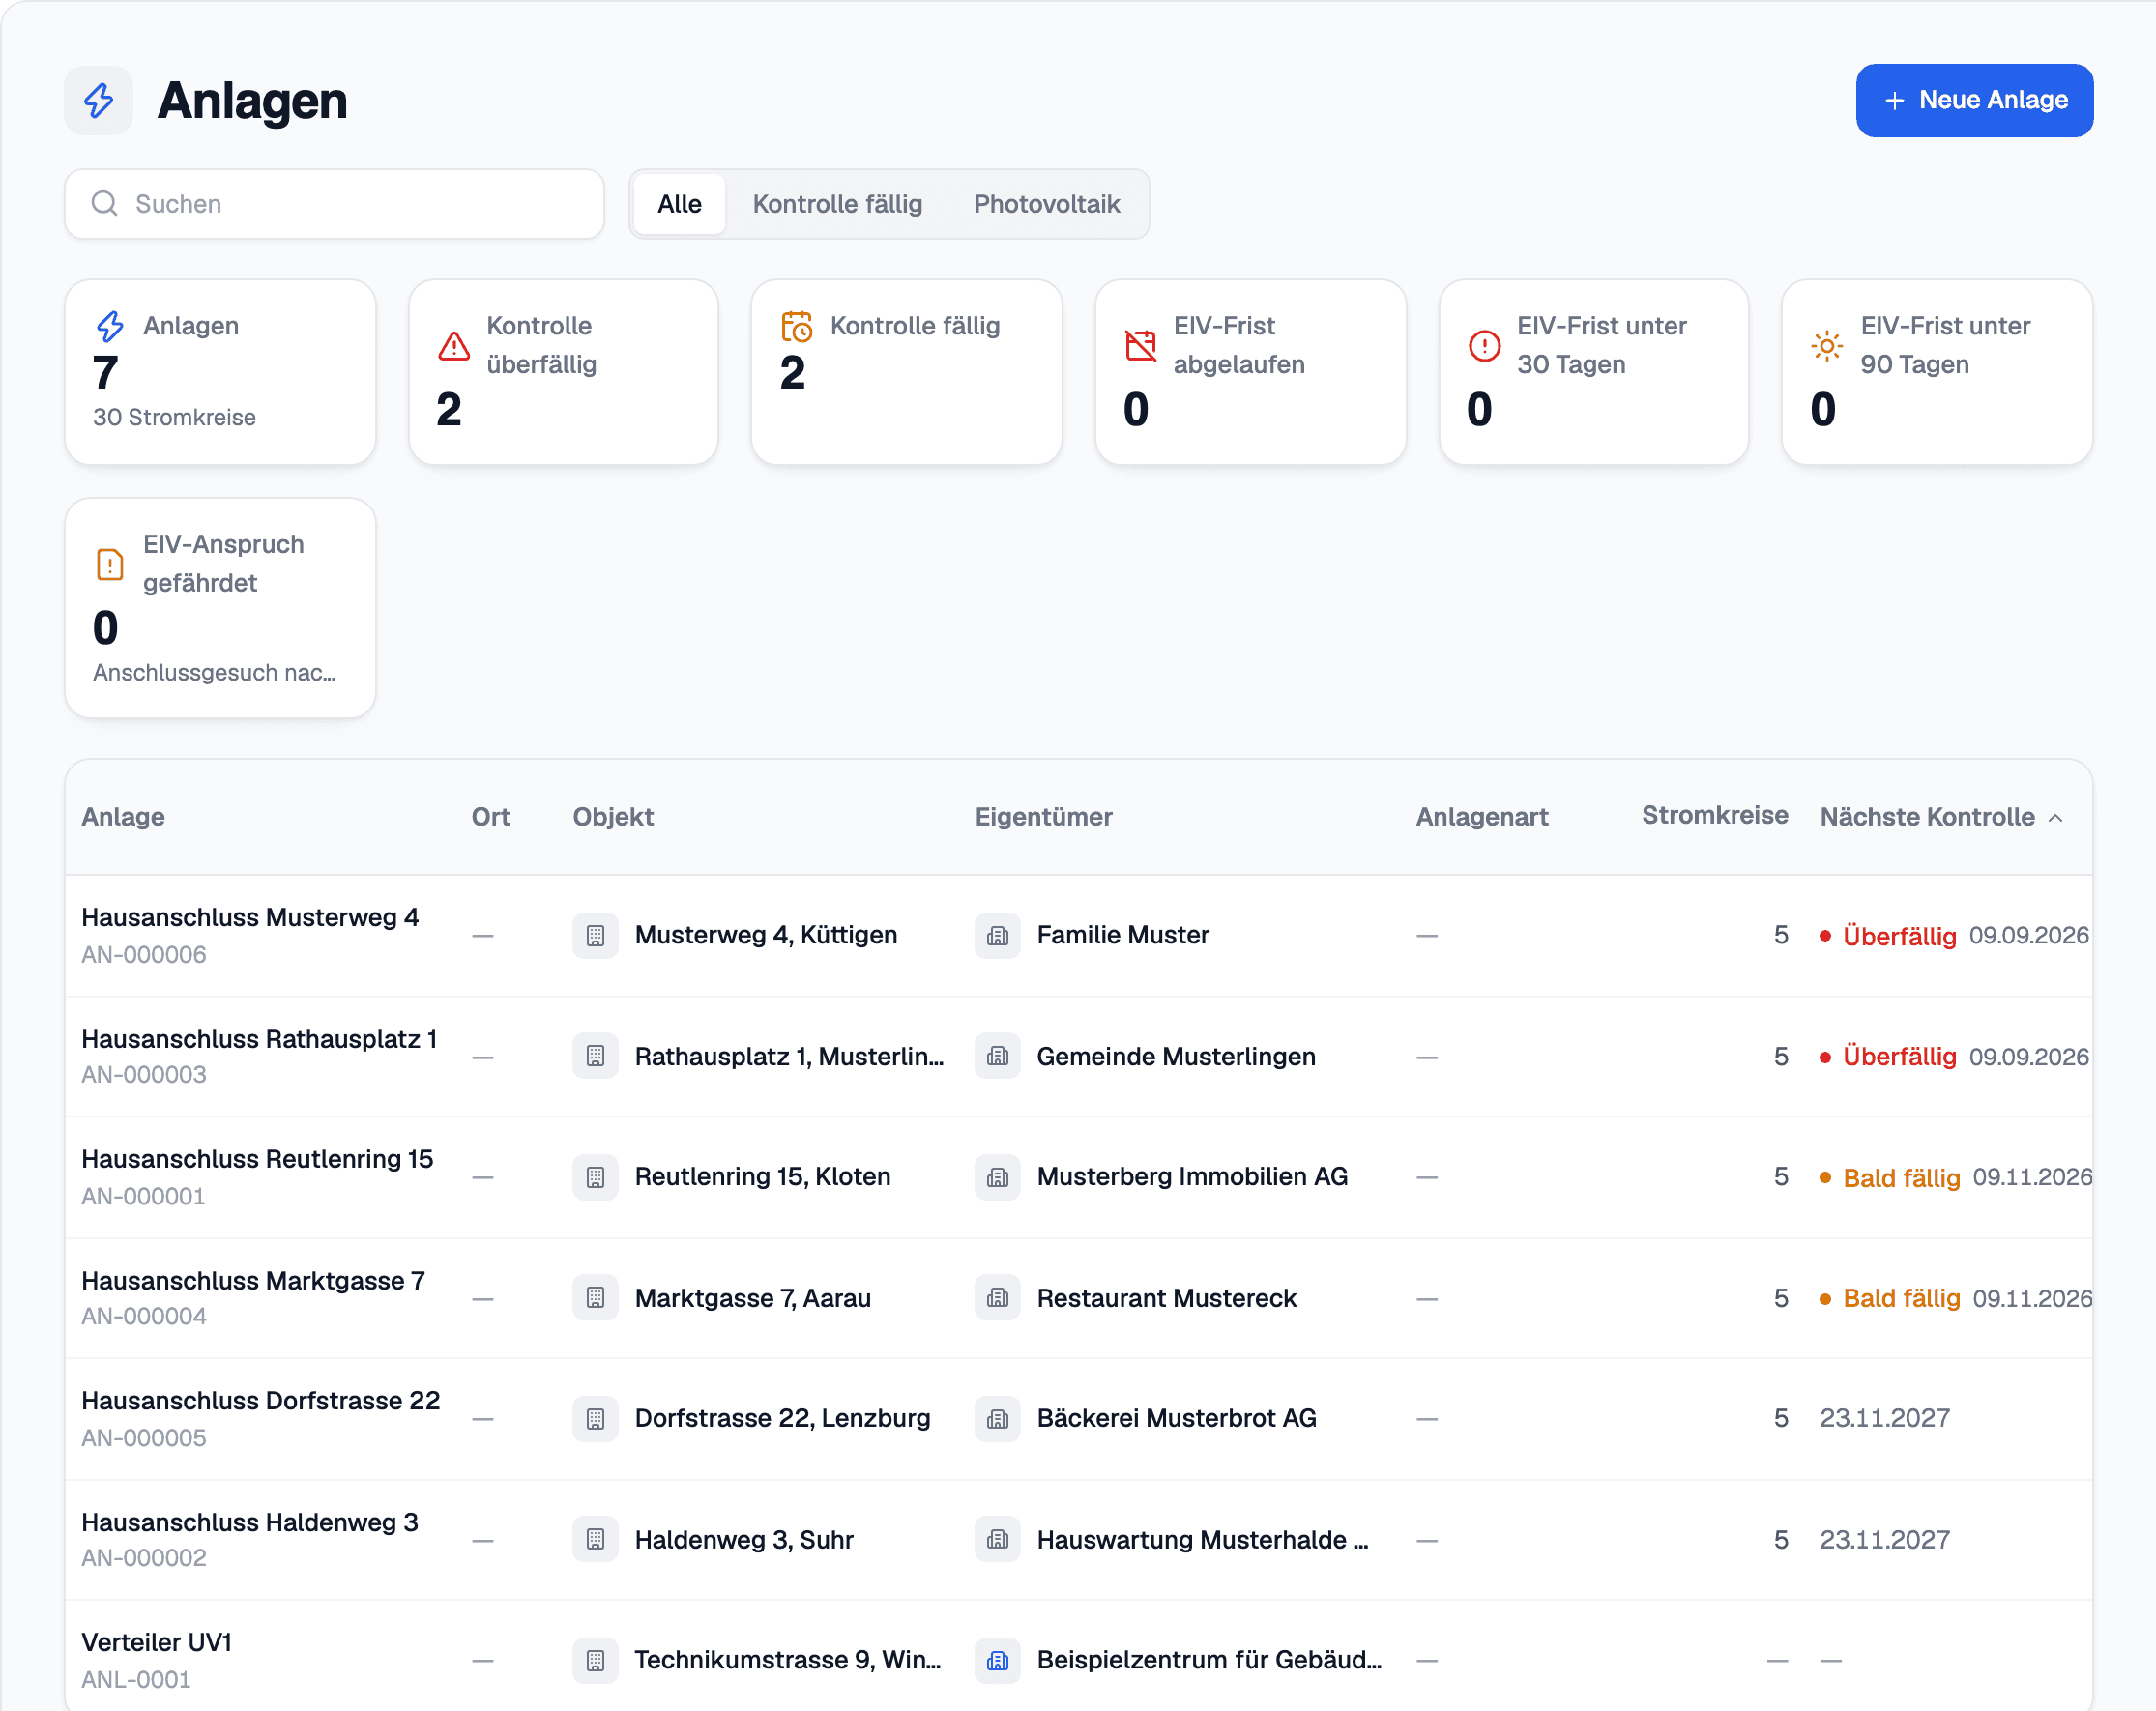Click the Objekt column header

pyautogui.click(x=613, y=817)
